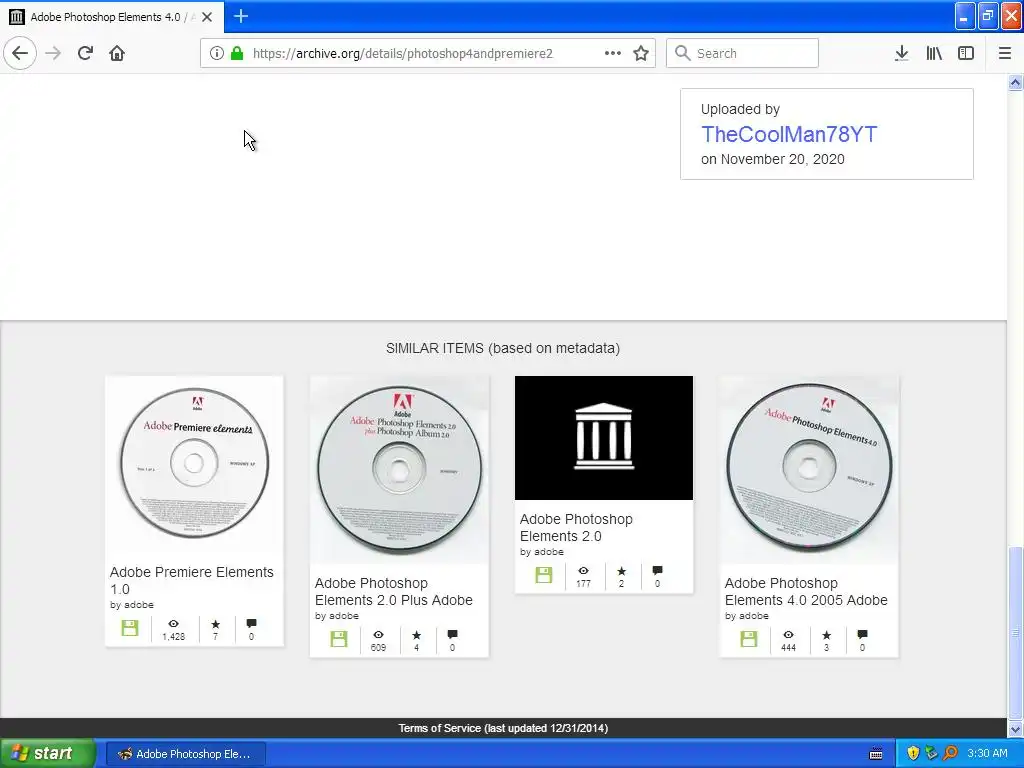Click favorites star showing 2
The image size is (1024, 768).
coord(621,571)
